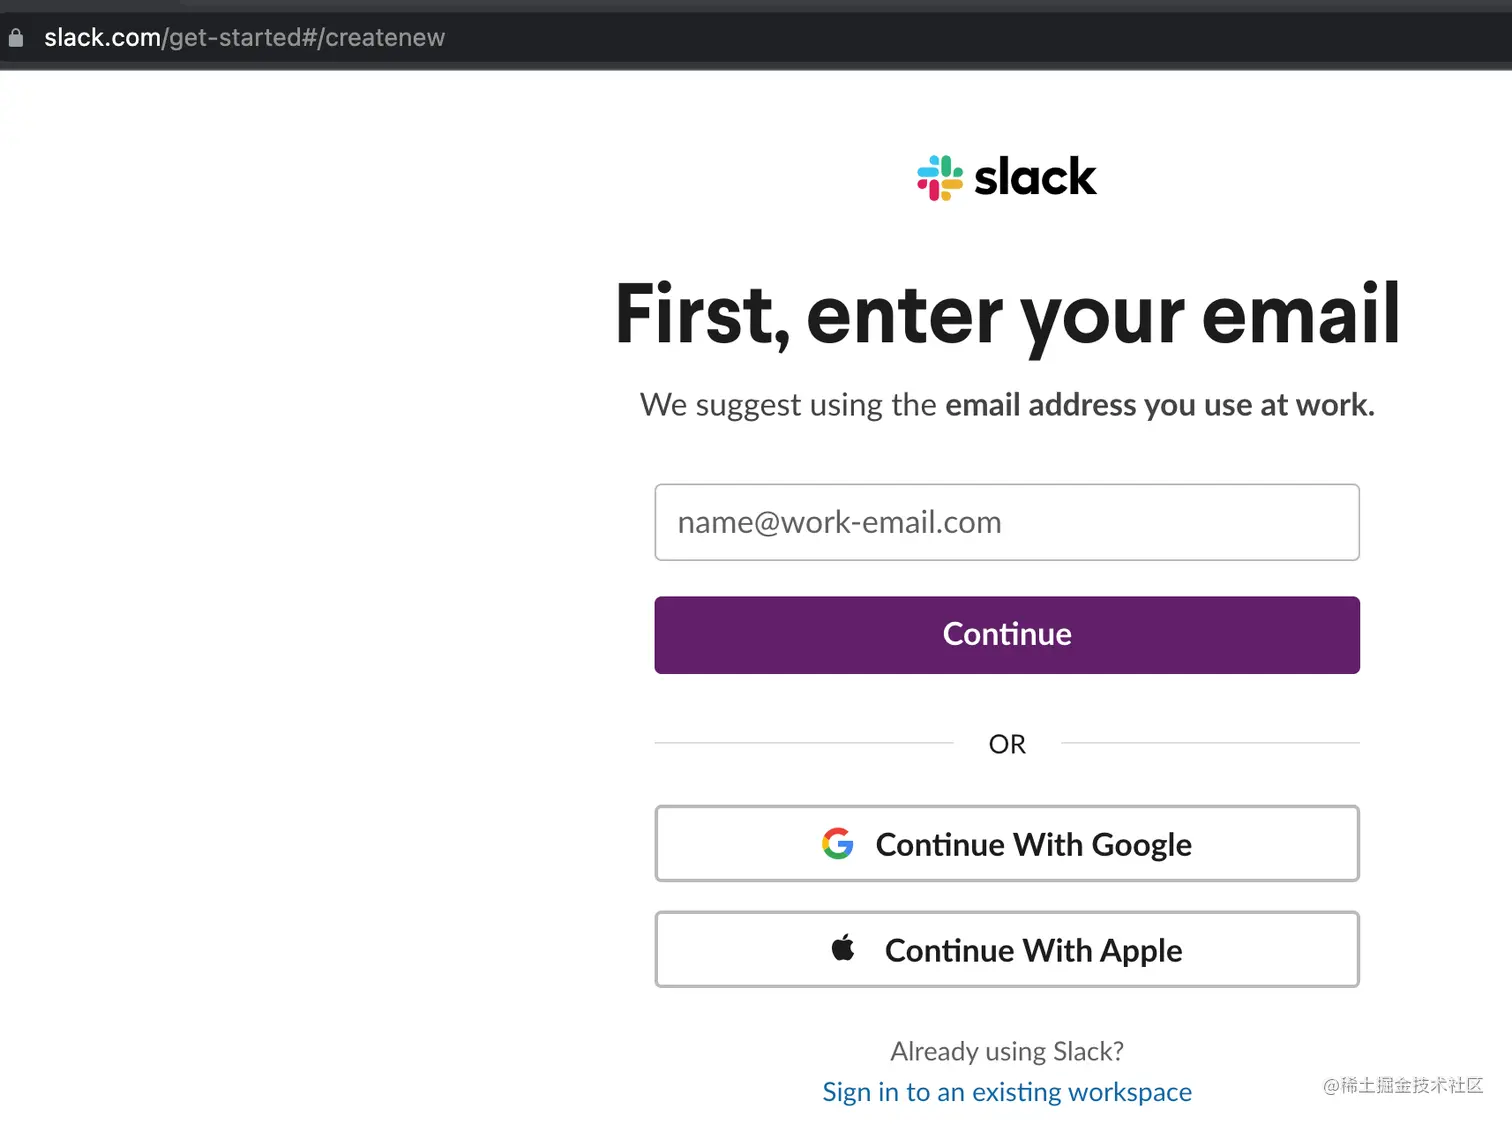Click the divider line right of OR
Screen dimensions: 1512x1124
click(x=1210, y=743)
